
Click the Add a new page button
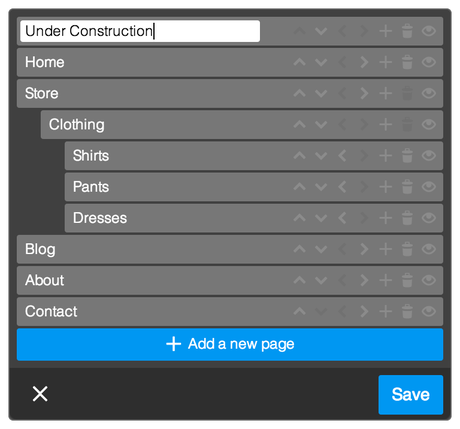click(x=230, y=344)
